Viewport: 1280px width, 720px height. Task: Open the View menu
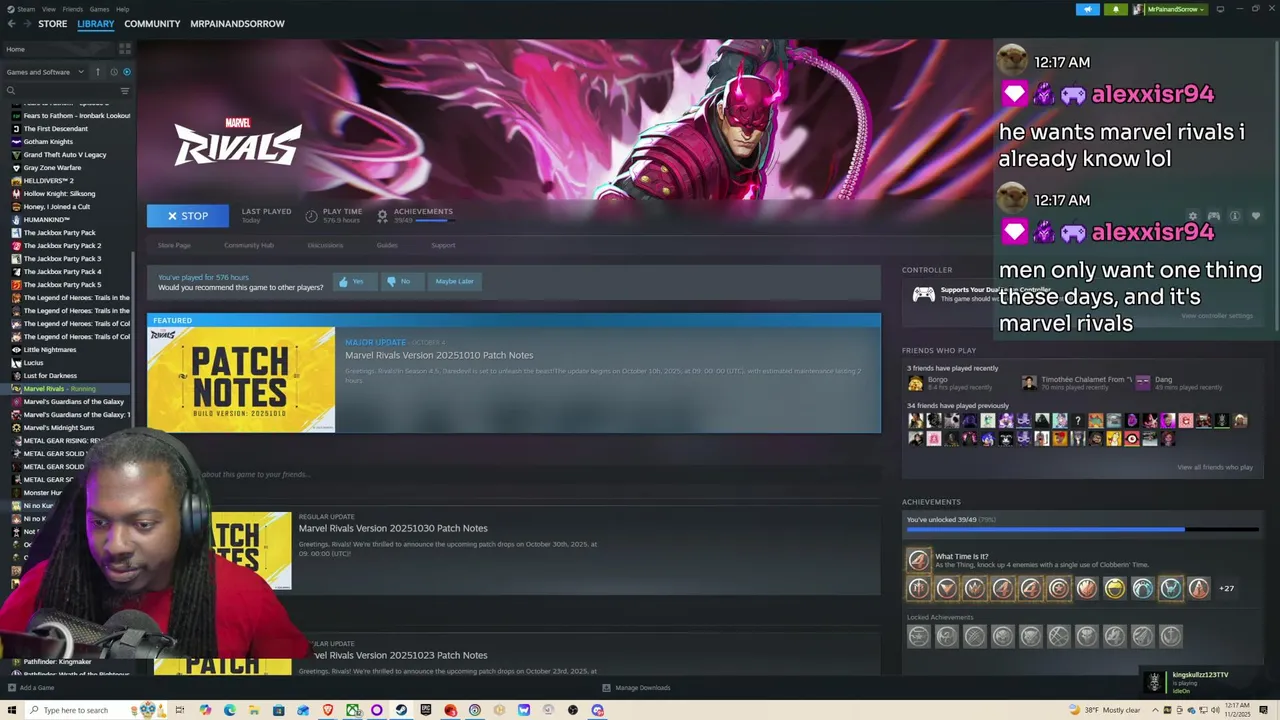pos(48,9)
